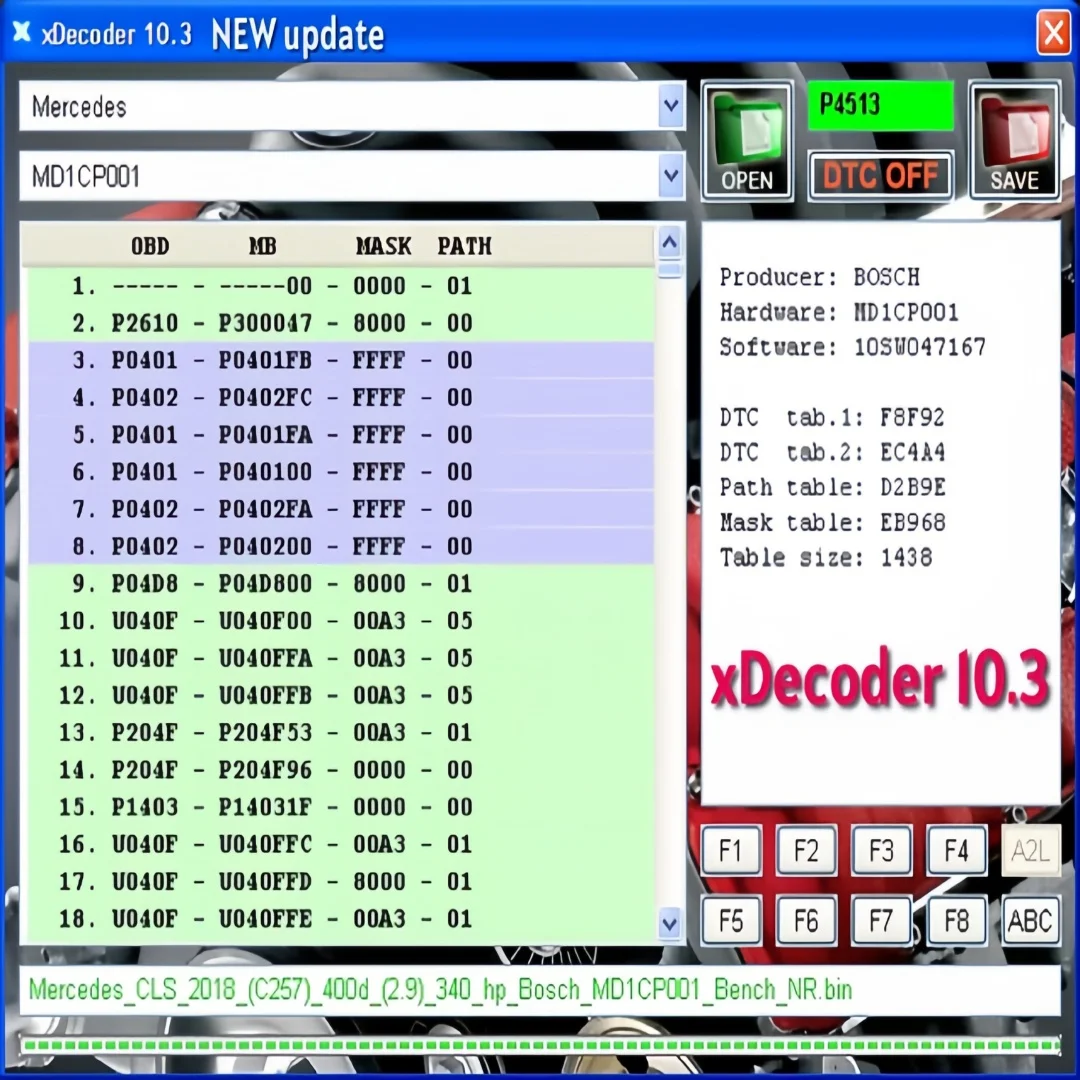
Task: Click the F1 function button
Action: point(731,850)
